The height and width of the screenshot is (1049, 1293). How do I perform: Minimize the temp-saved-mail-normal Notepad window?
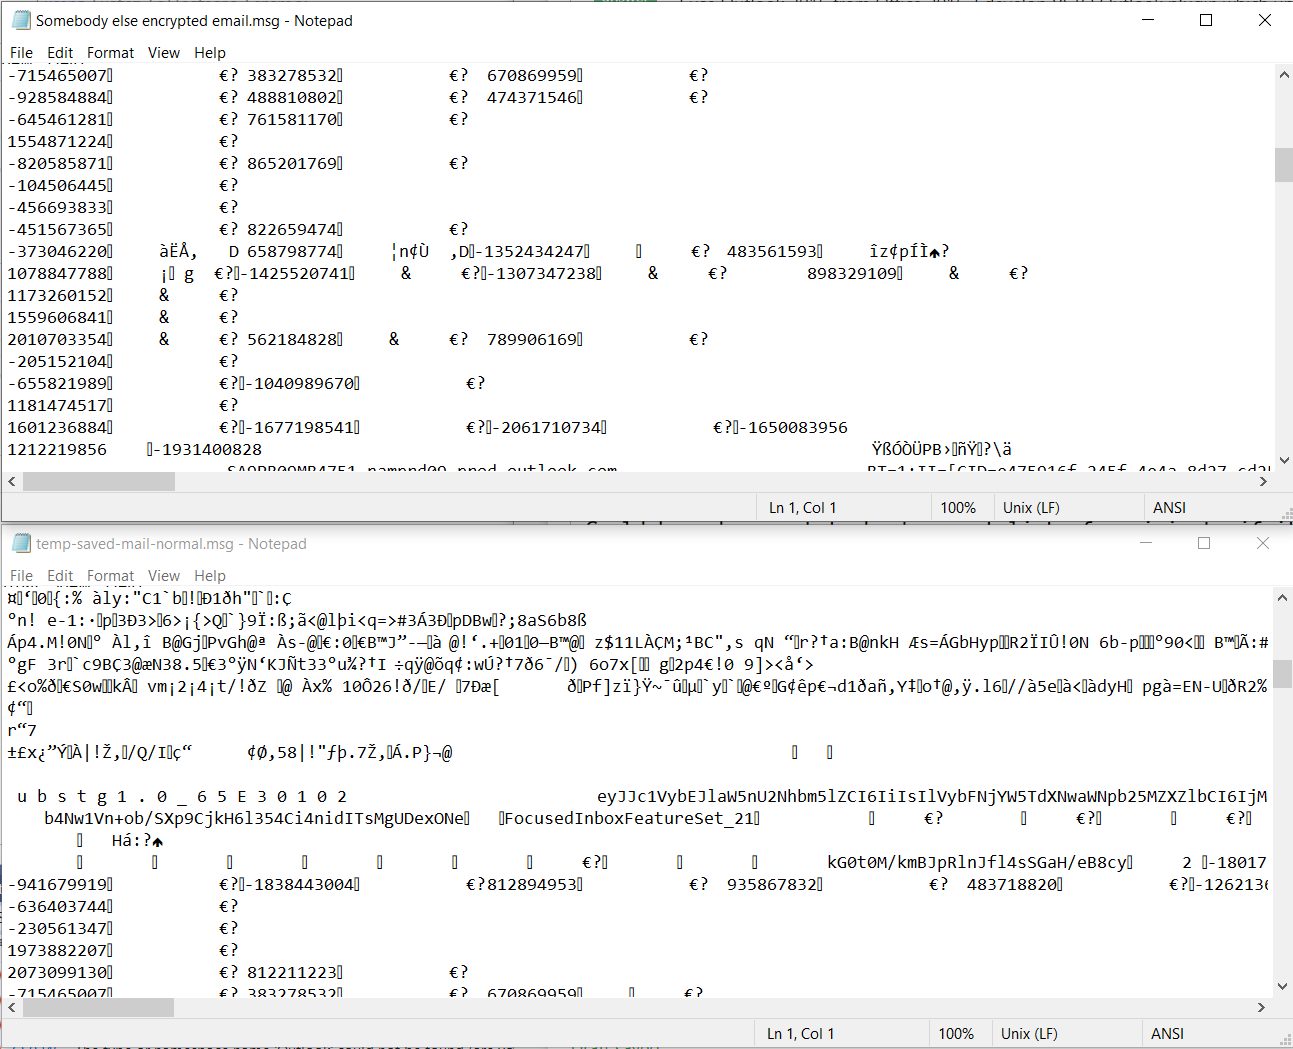pos(1147,543)
